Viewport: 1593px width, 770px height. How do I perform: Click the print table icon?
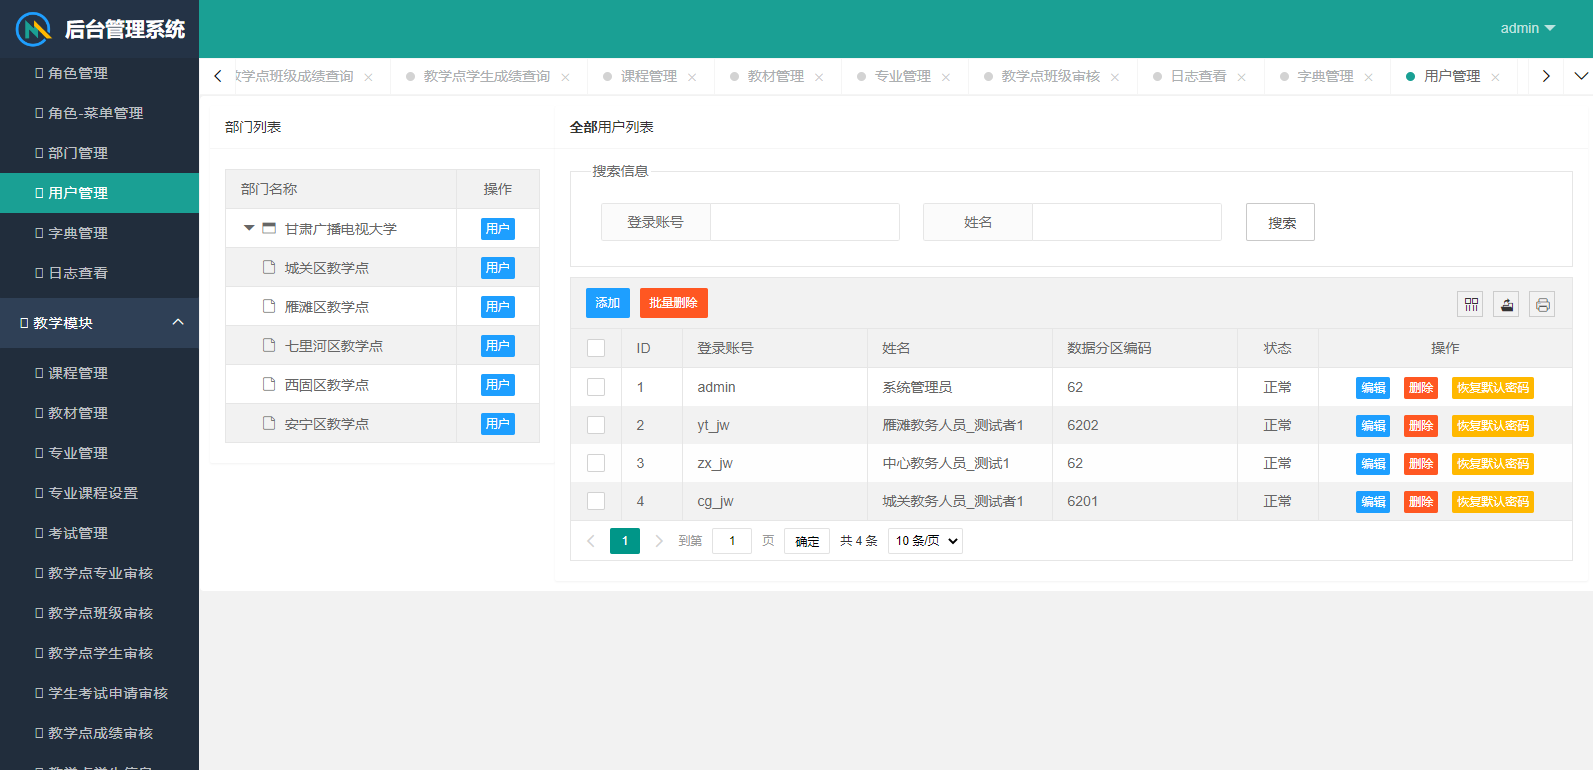[1542, 304]
